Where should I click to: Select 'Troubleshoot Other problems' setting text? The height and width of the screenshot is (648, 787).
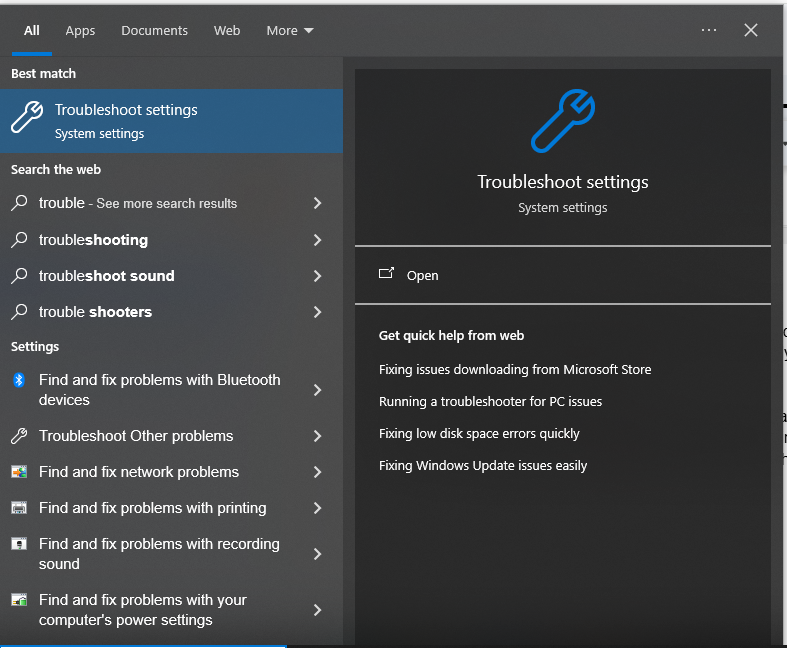pyautogui.click(x=136, y=436)
